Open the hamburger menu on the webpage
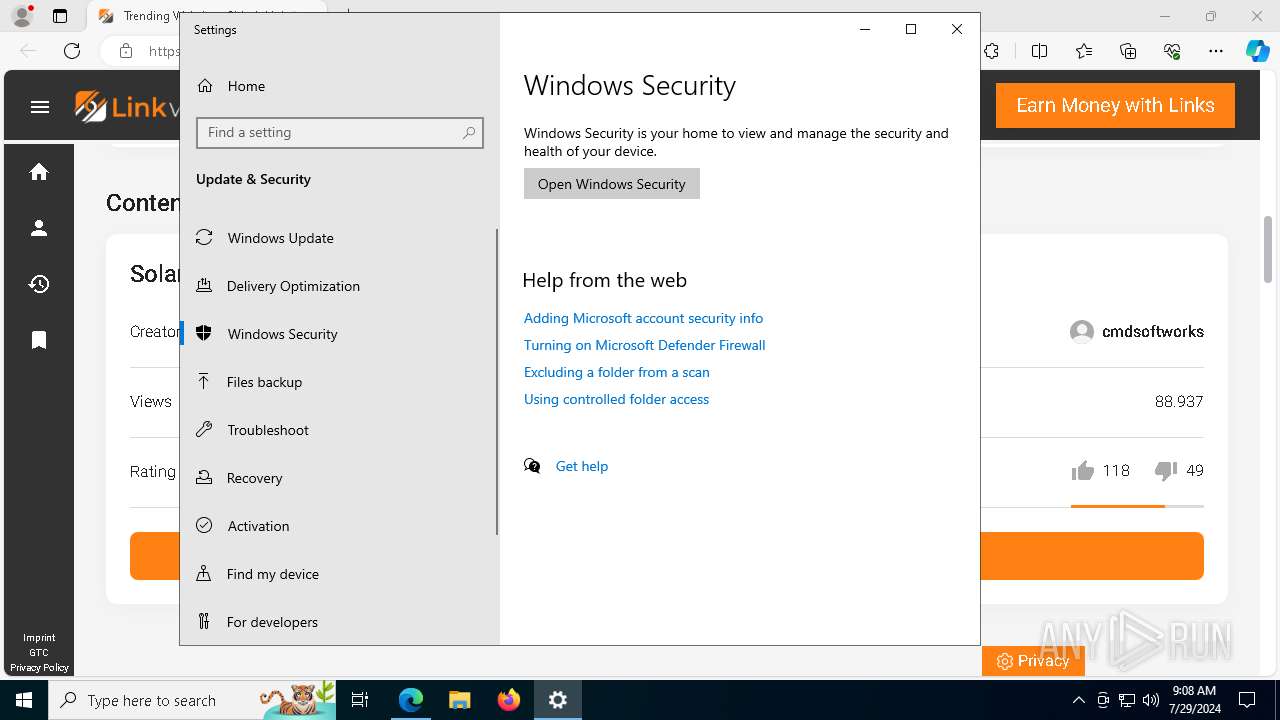 (x=40, y=107)
